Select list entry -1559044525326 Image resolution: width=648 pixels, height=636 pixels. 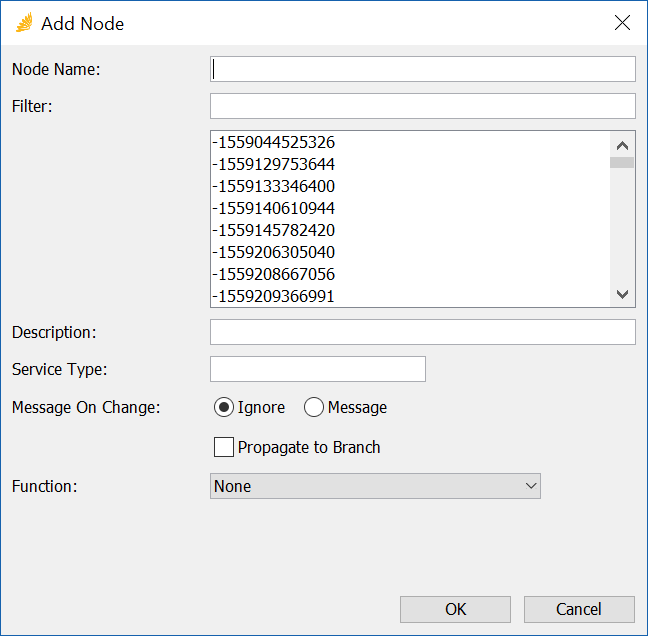pos(410,142)
